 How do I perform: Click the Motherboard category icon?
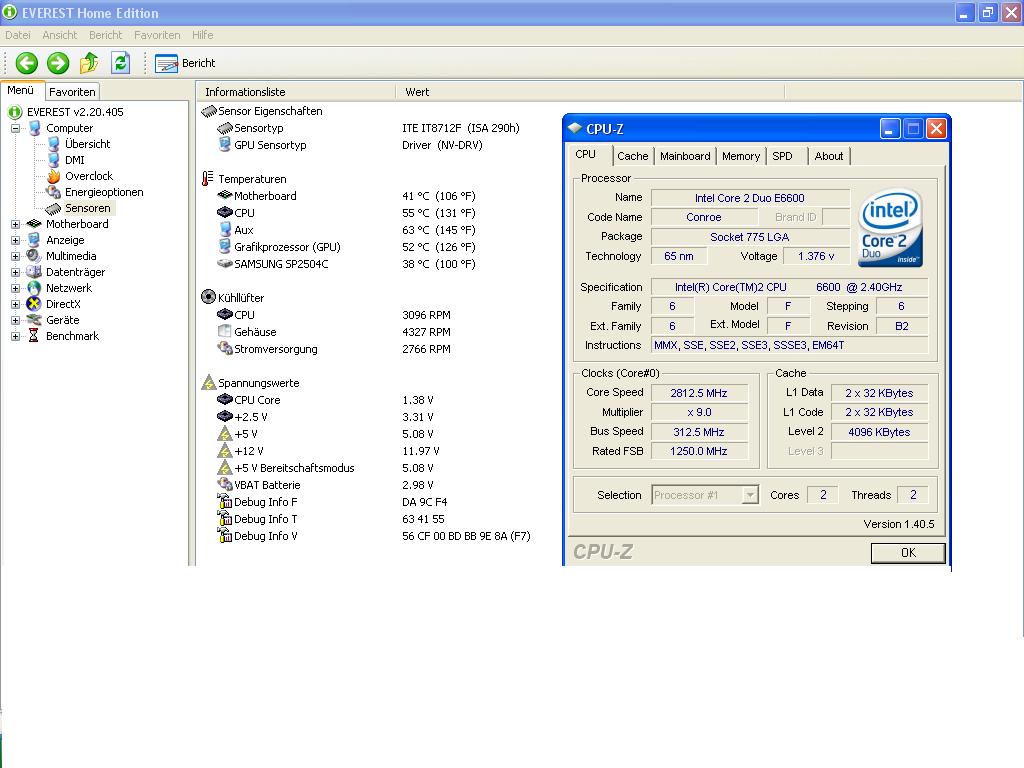pyautogui.click(x=35, y=224)
